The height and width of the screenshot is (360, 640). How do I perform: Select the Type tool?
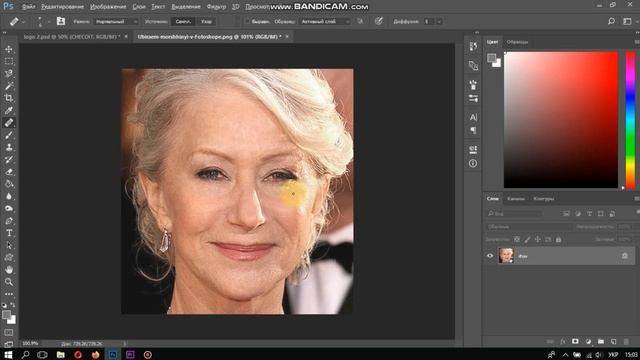pos(9,233)
